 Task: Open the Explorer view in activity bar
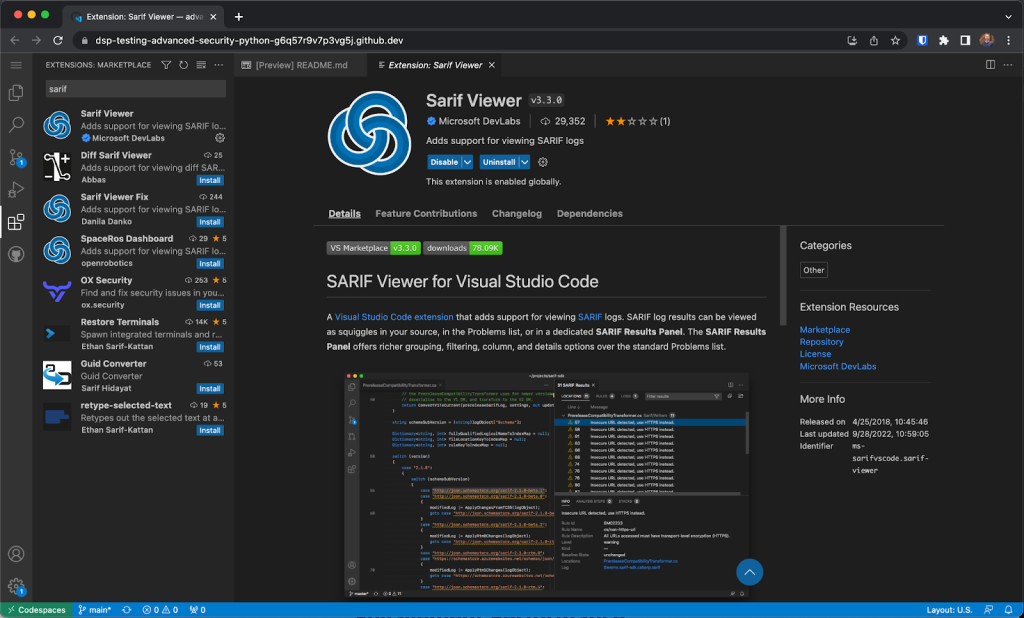pos(16,93)
